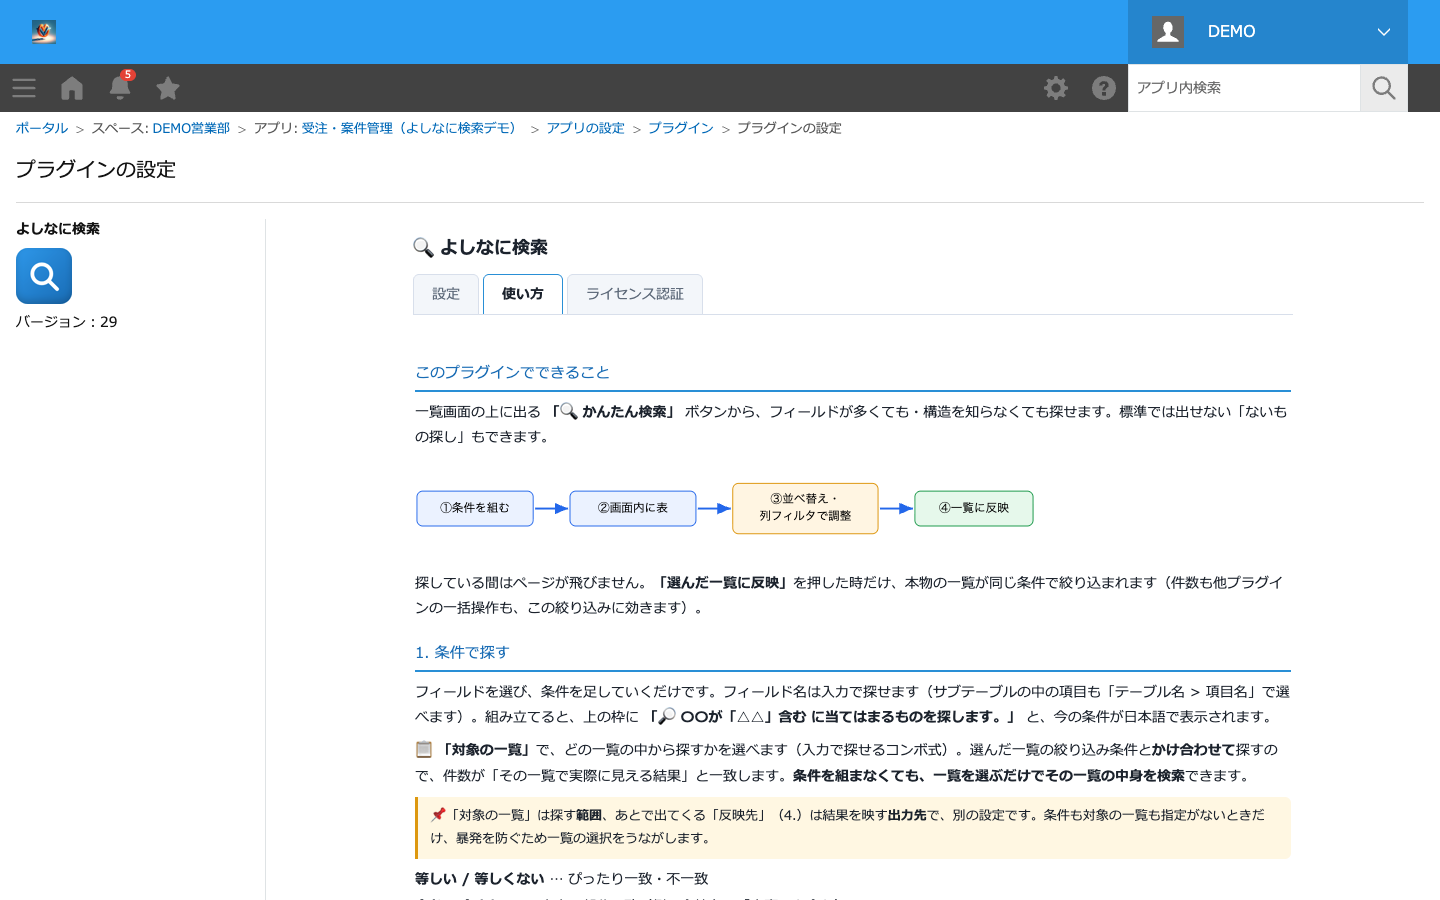Screen dimensions: 1440x900
Task: Click the DEMO user avatar icon
Action: [1168, 32]
